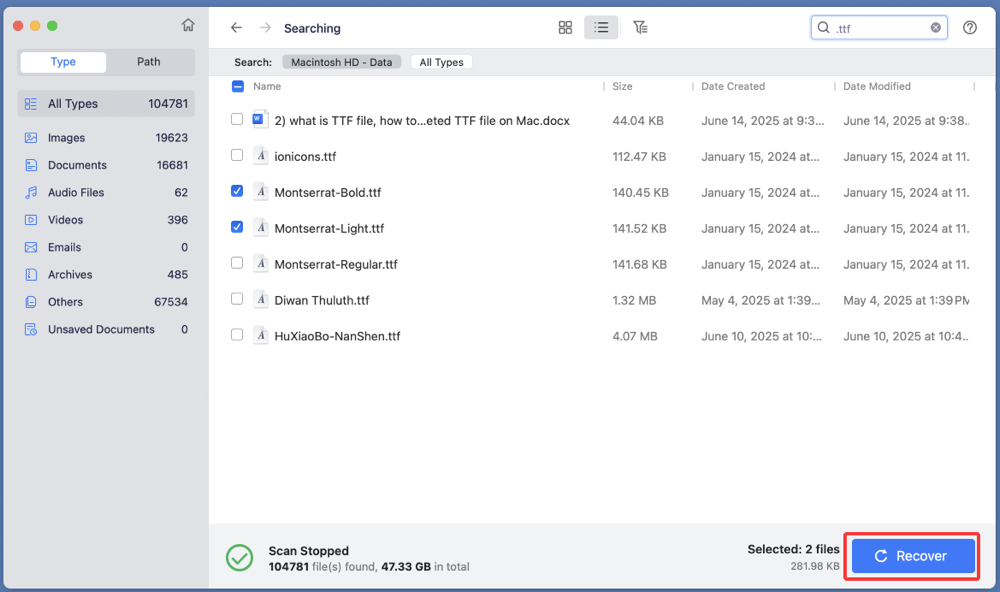Check the checkbox for Montserrat-Regular.ttf
The width and height of the screenshot is (1000, 592).
tap(236, 263)
